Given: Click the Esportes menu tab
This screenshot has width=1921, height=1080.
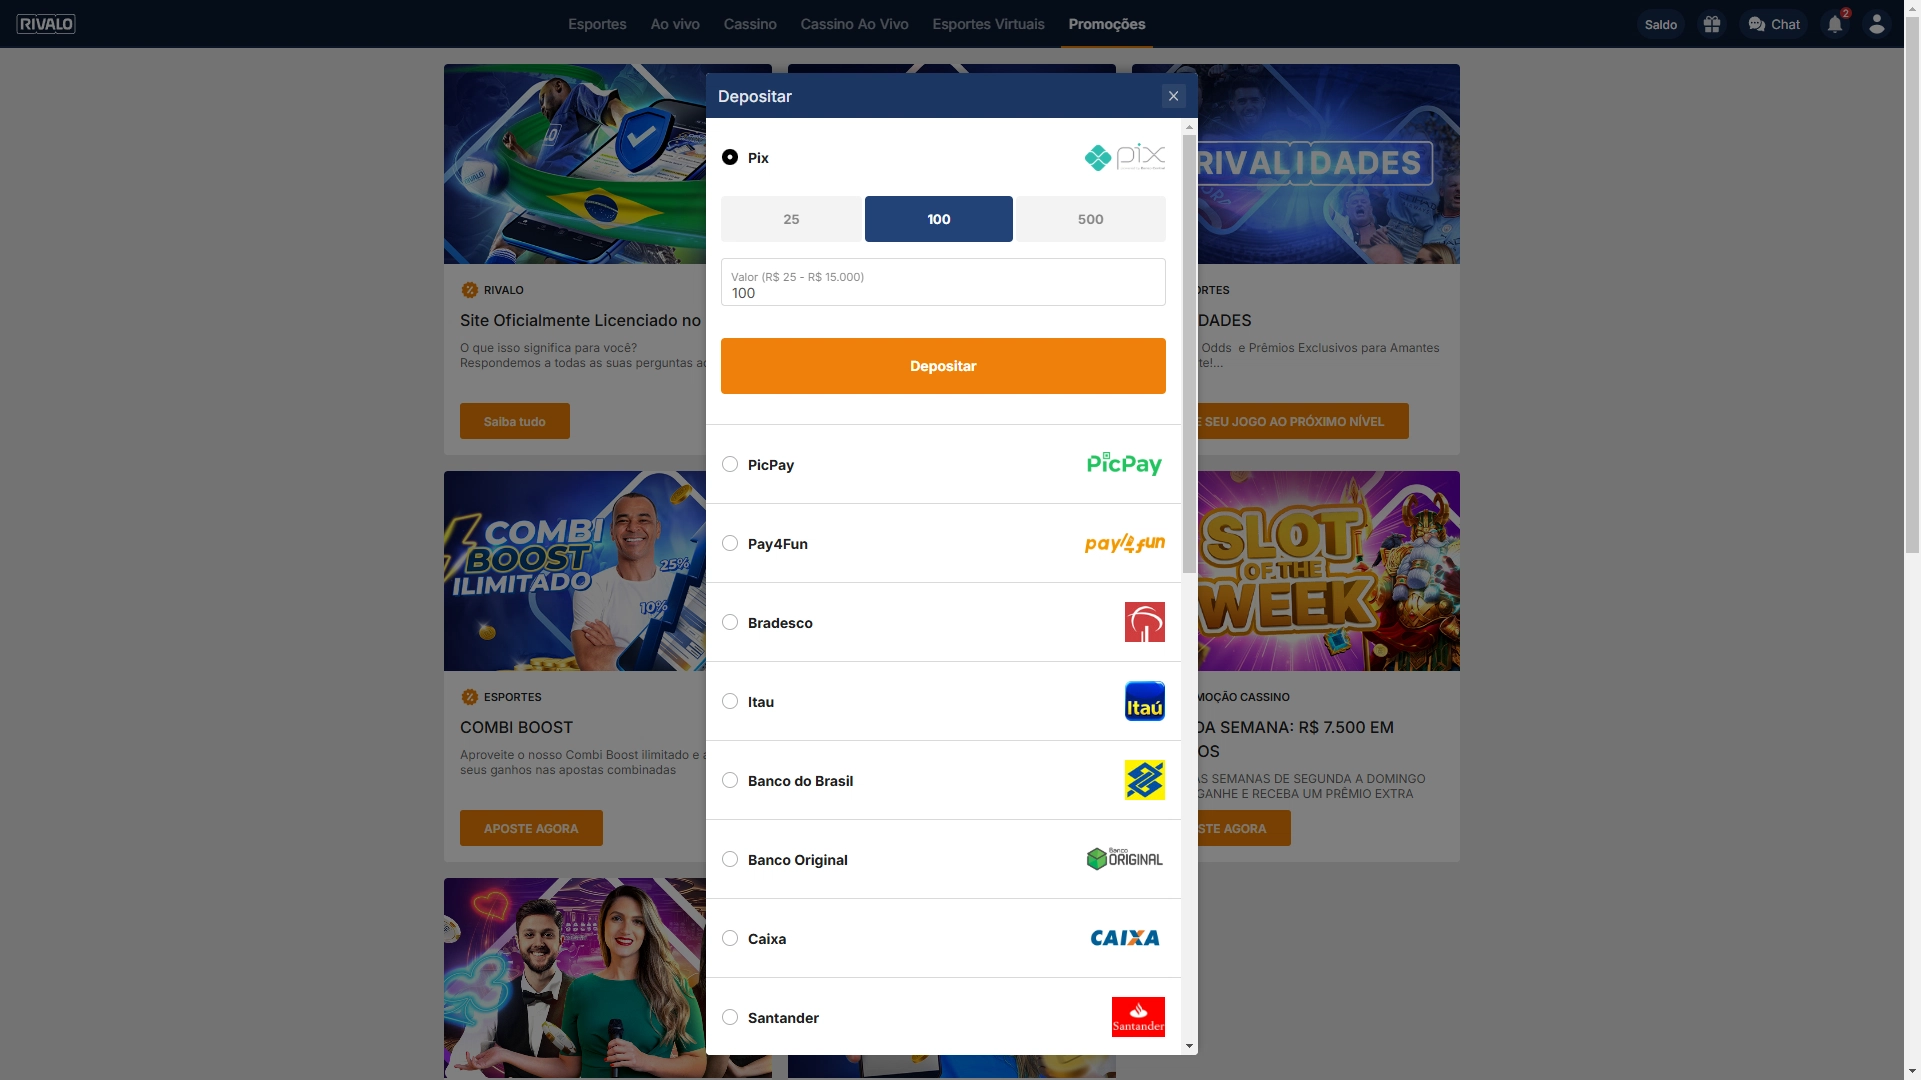Looking at the screenshot, I should [596, 24].
